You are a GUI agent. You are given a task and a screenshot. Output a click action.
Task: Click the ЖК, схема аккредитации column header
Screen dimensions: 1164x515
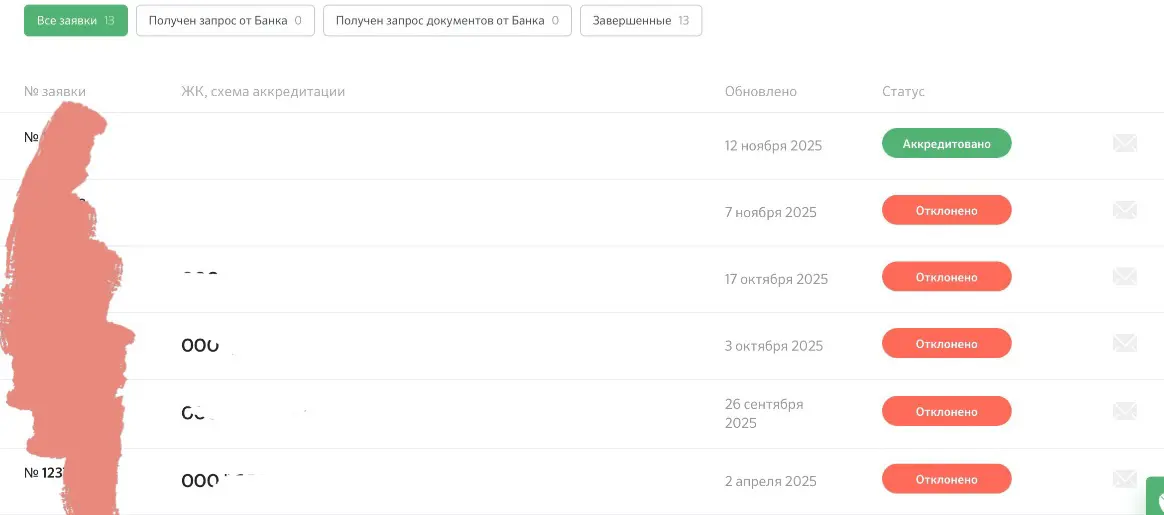(263, 91)
